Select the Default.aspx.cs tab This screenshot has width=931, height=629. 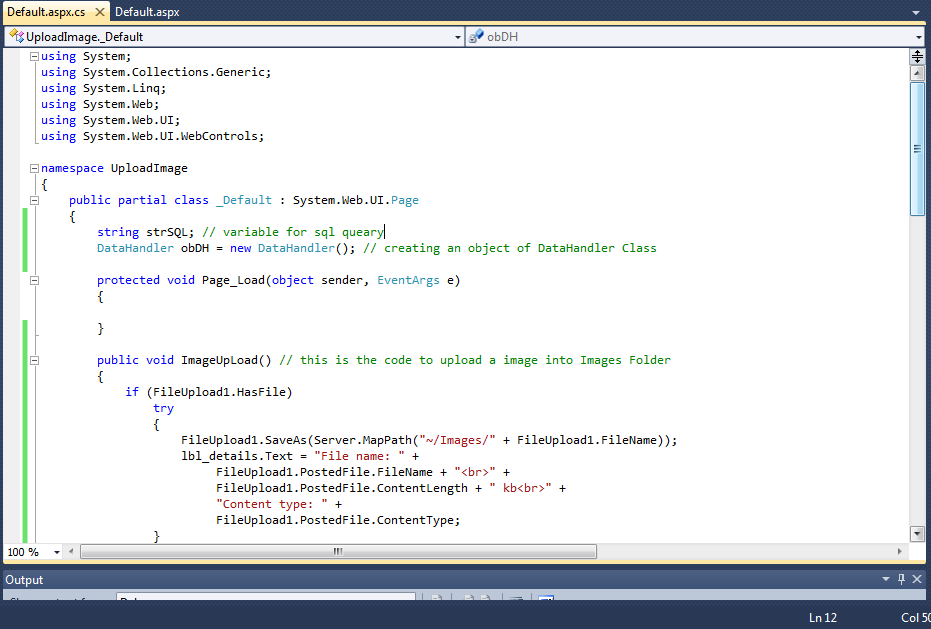46,12
